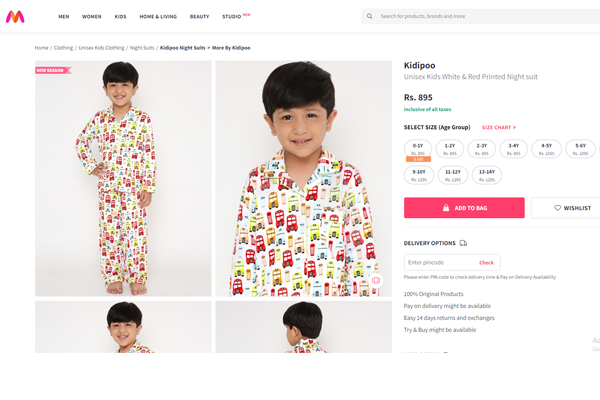This screenshot has height=400, width=600.
Task: Click the Add to Bag button
Action: pyautogui.click(x=464, y=208)
